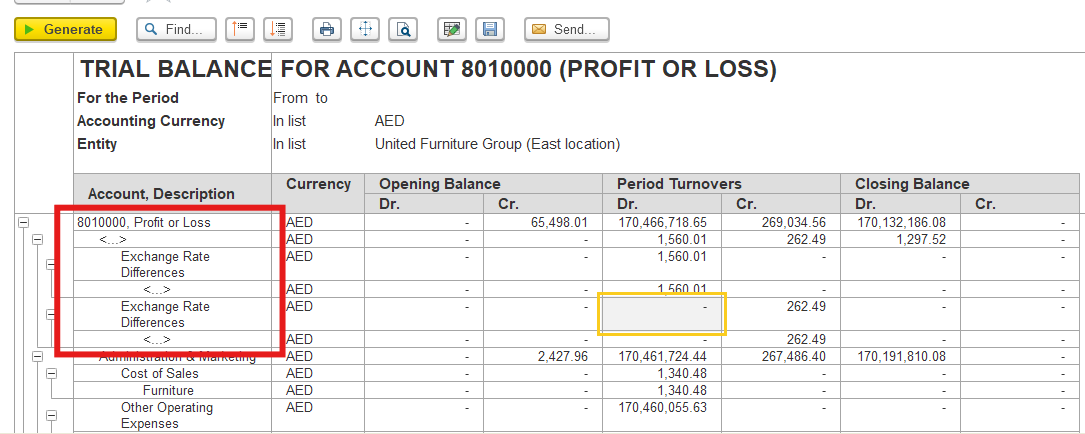Collapse the Cost of Sales group

click(x=52, y=374)
